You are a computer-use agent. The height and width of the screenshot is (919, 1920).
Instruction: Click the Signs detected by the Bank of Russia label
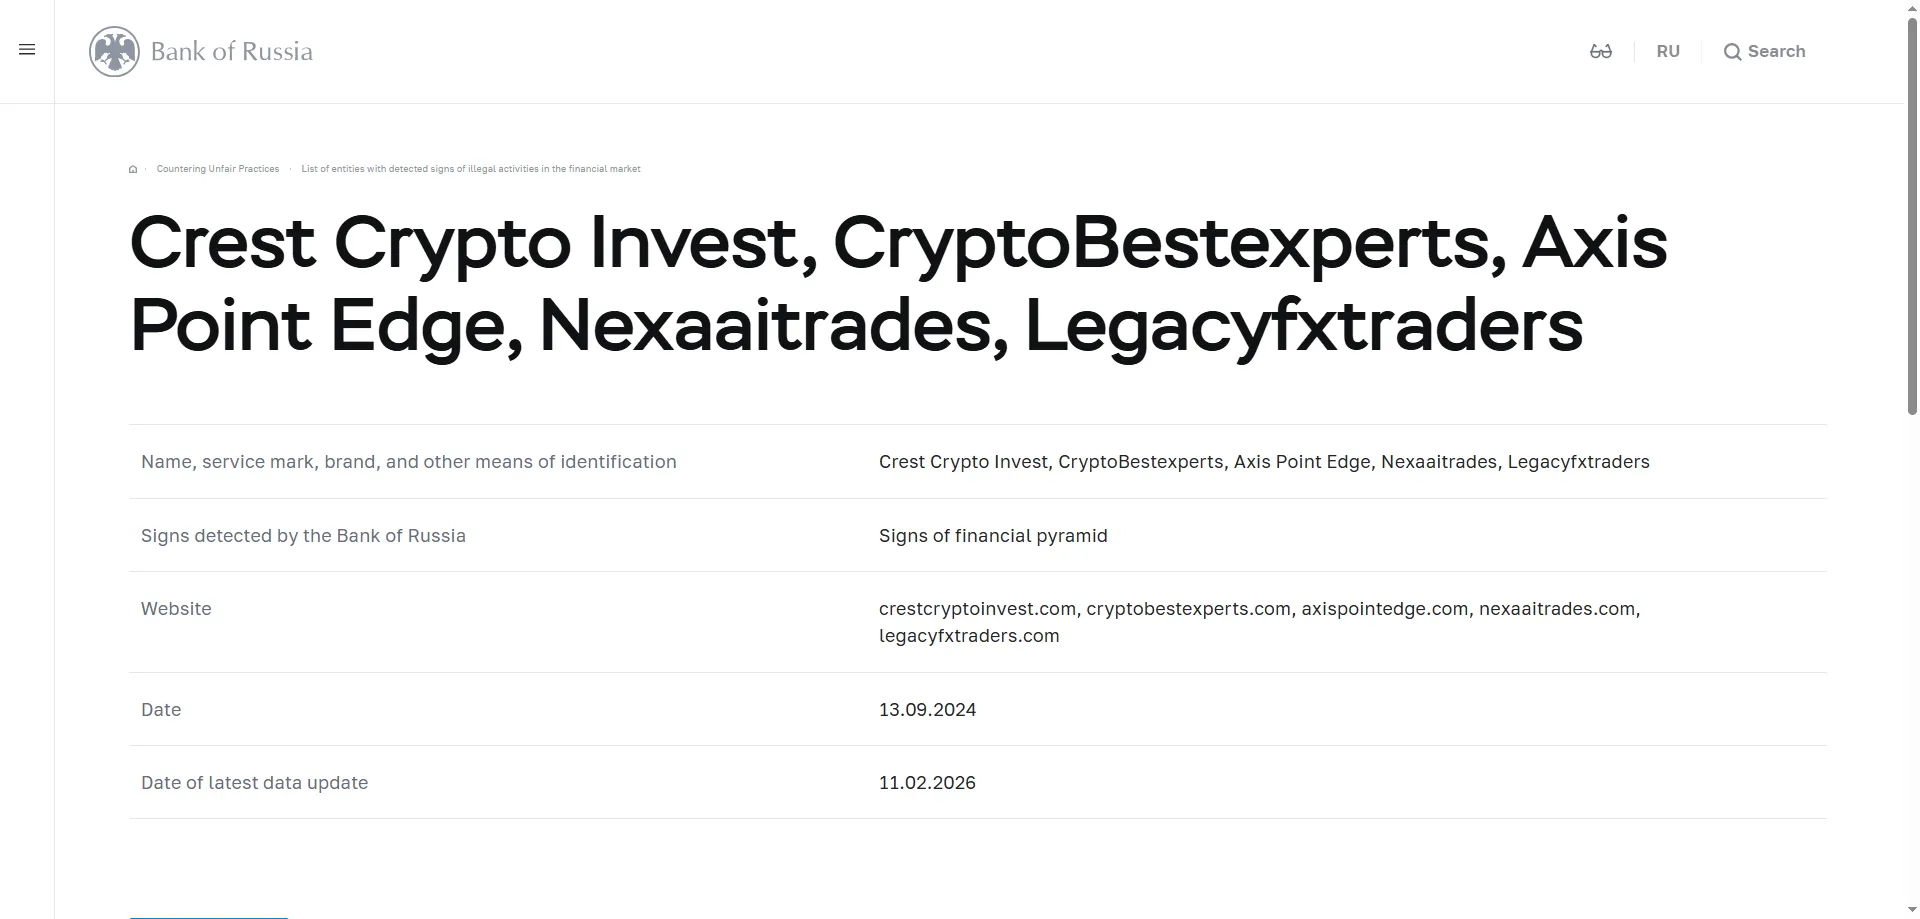click(x=303, y=536)
